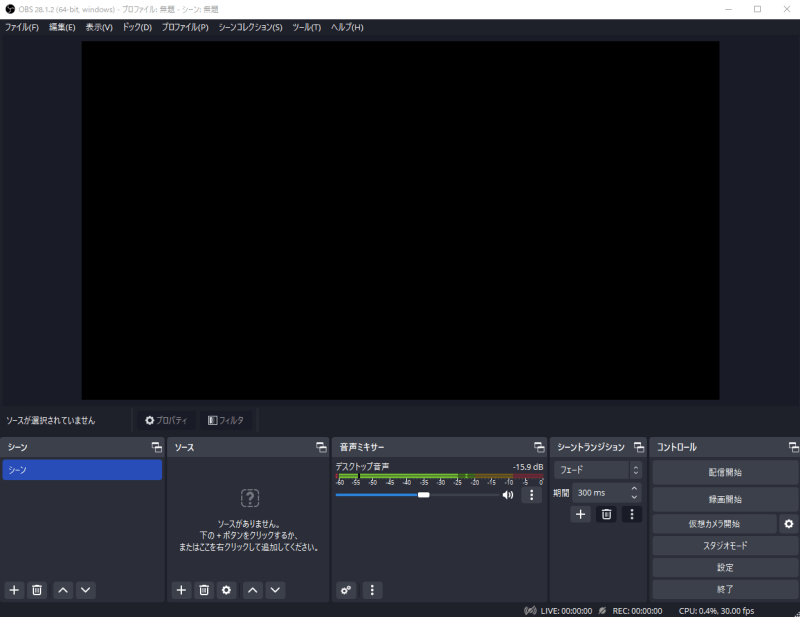
Task: Open デスクトップ音声 channel options three-dot menu
Action: 532,495
